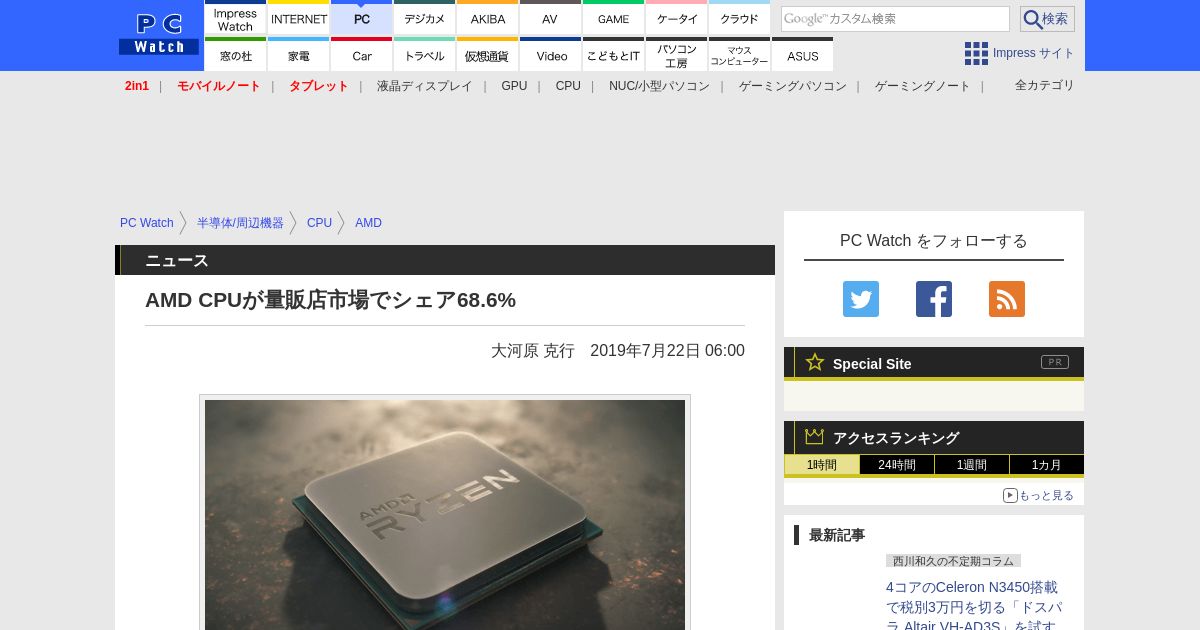The image size is (1200, 630).
Task: Open the AV Watch tab
Action: click(551, 18)
